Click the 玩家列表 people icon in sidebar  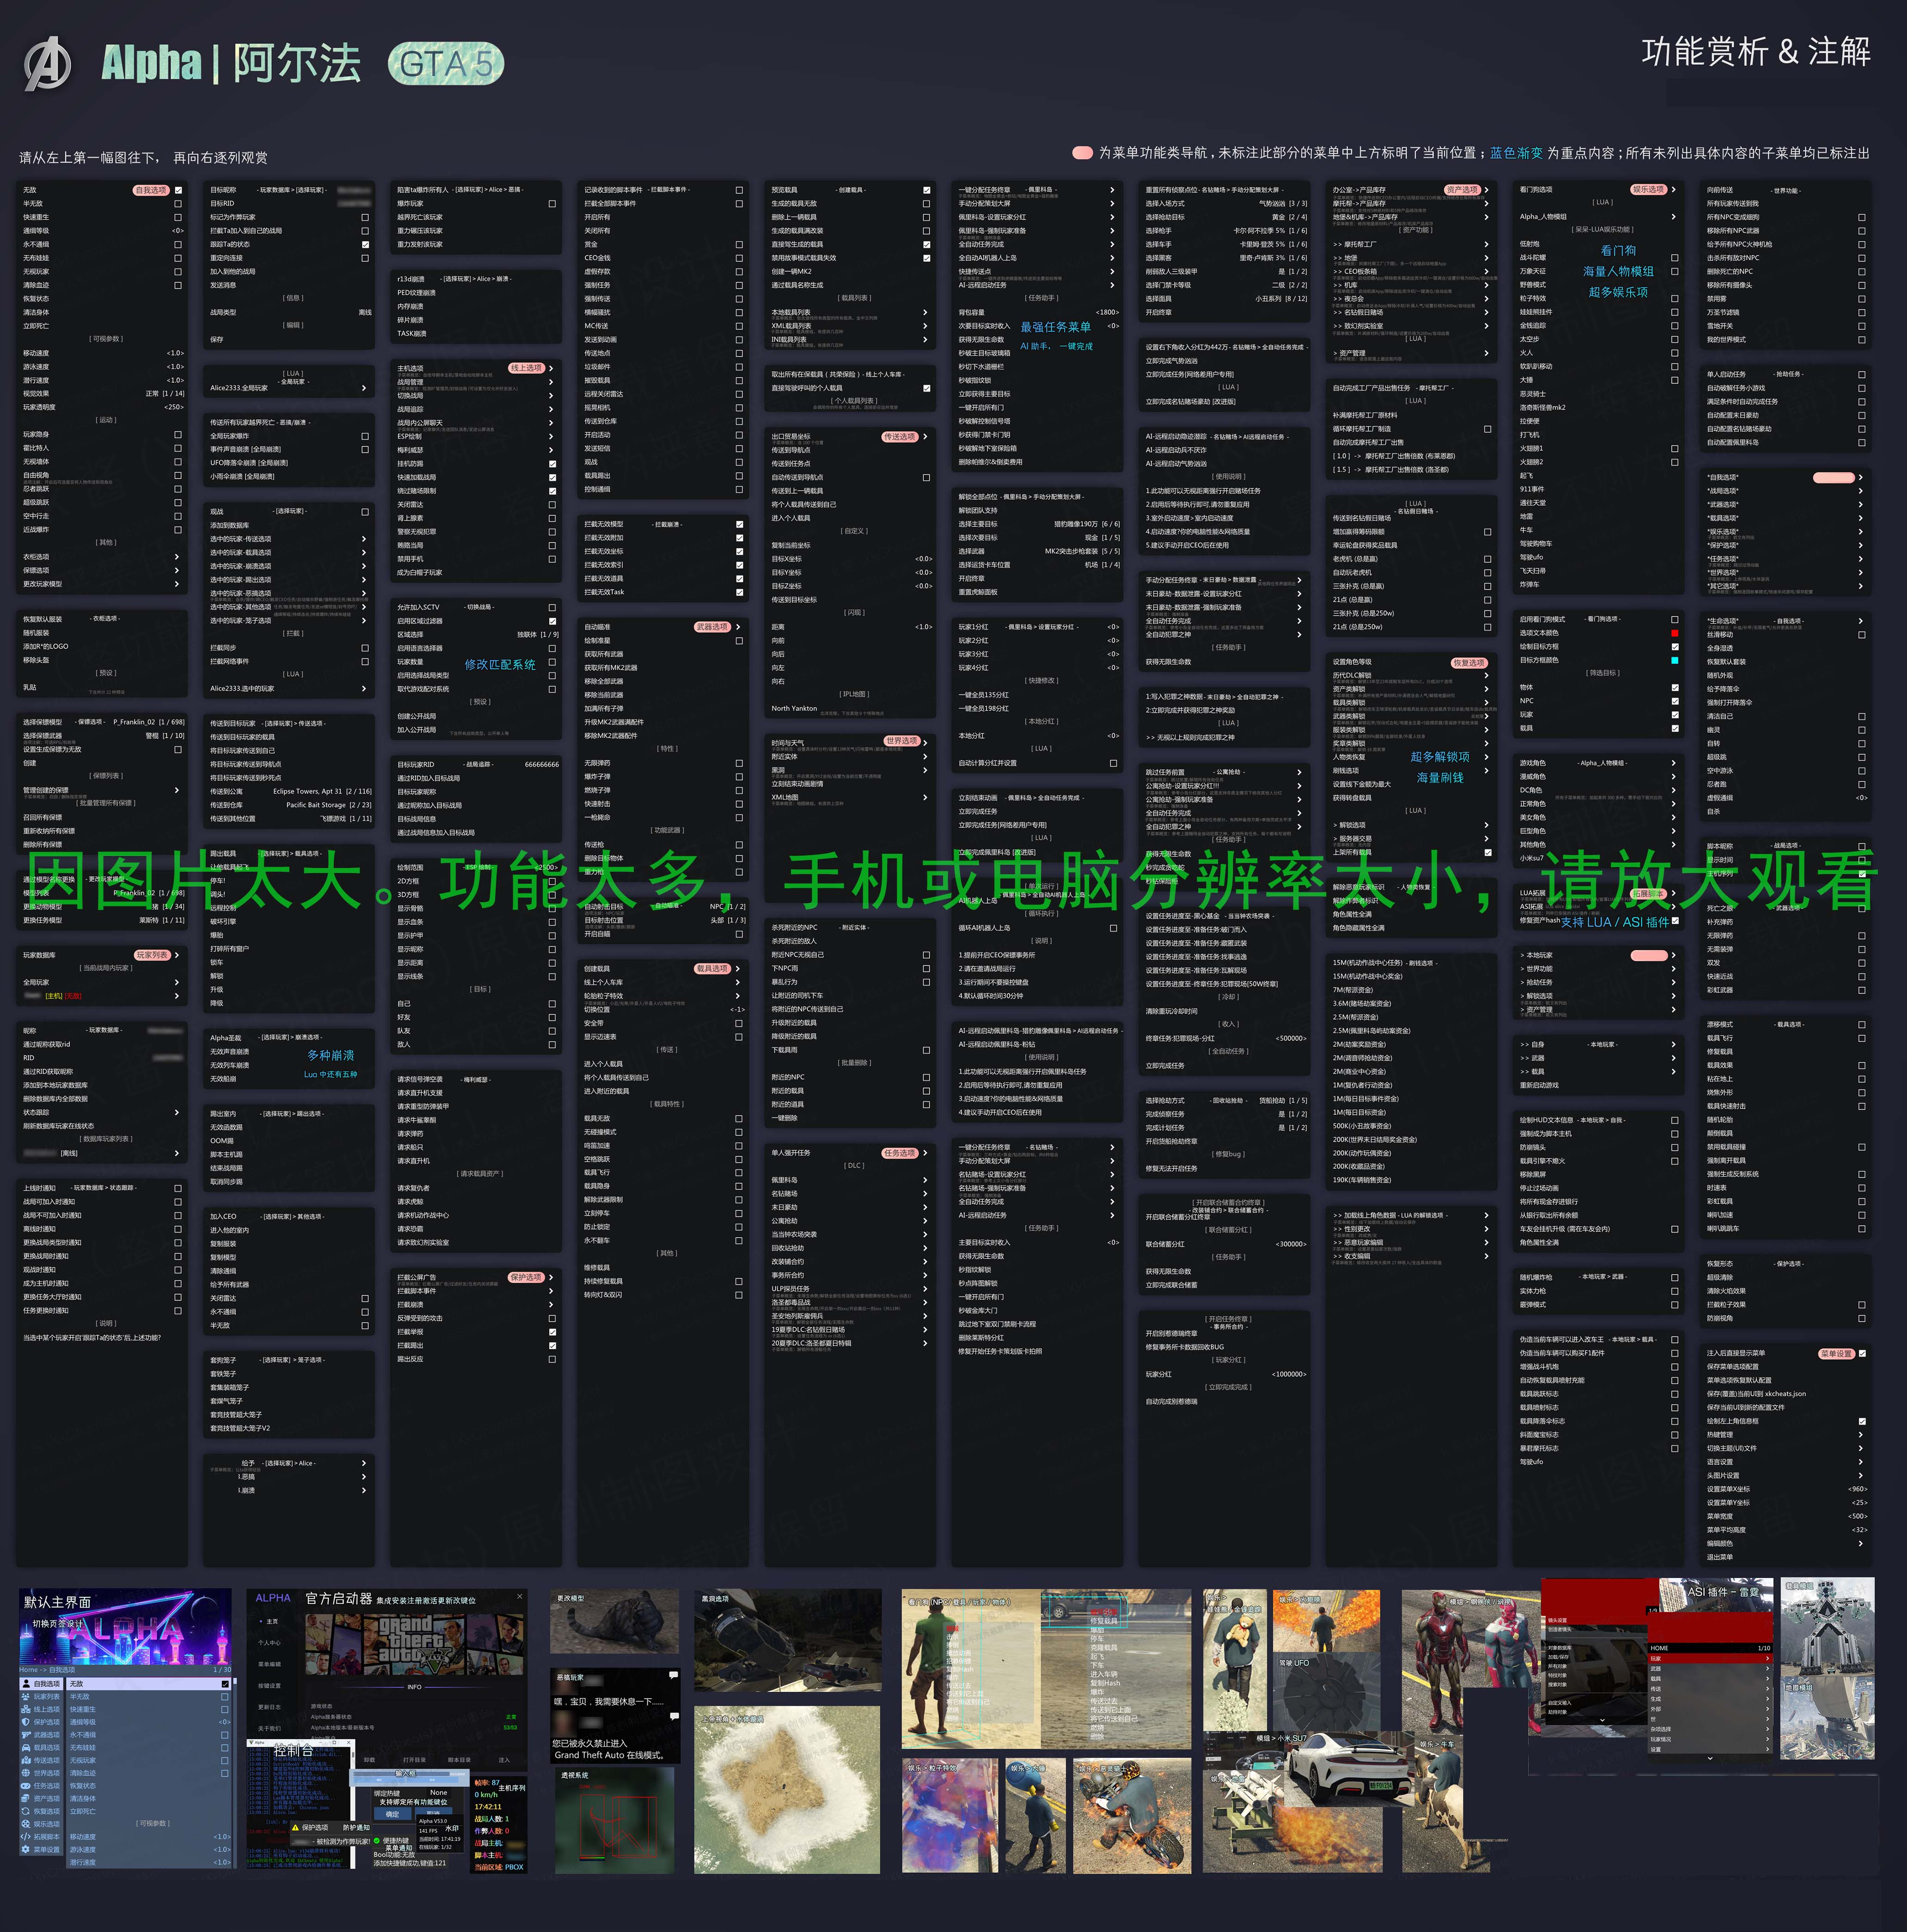pyautogui.click(x=26, y=1697)
